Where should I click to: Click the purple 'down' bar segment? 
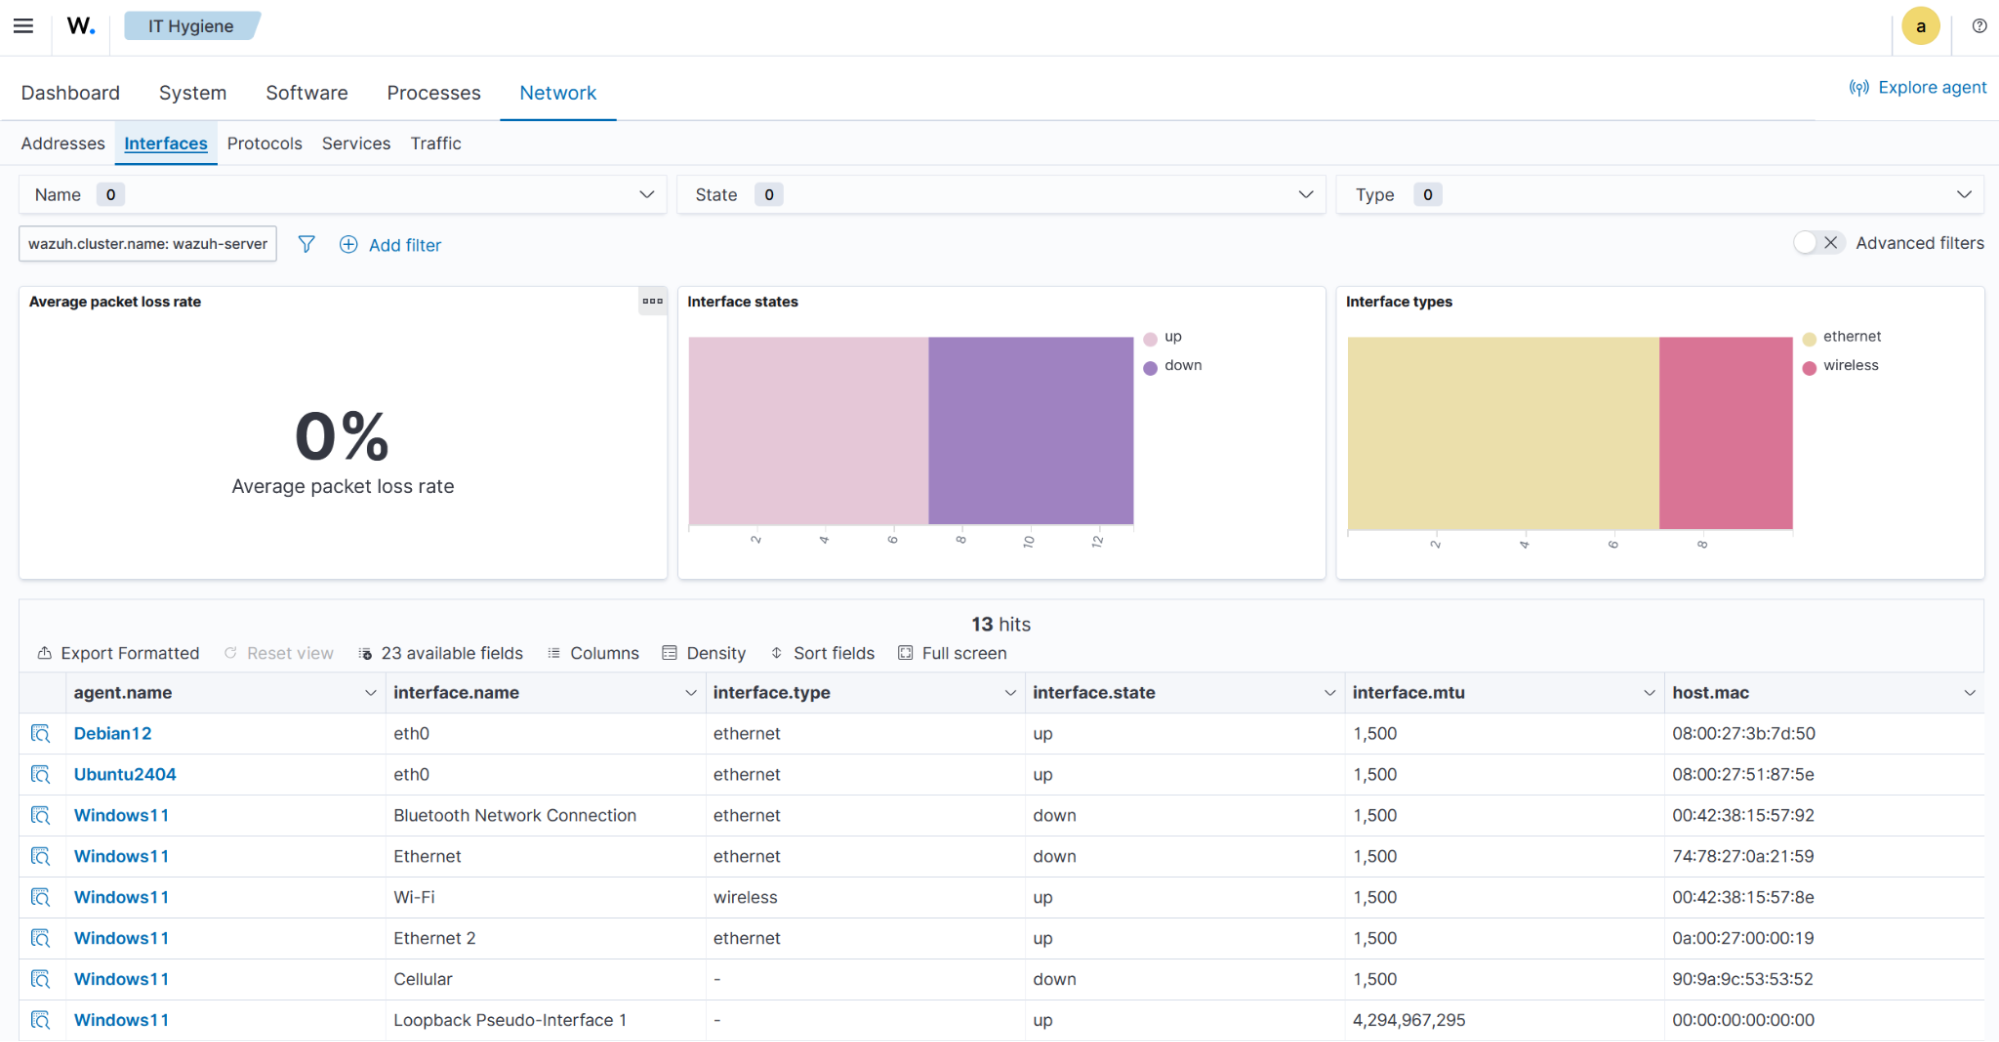[x=1030, y=430]
